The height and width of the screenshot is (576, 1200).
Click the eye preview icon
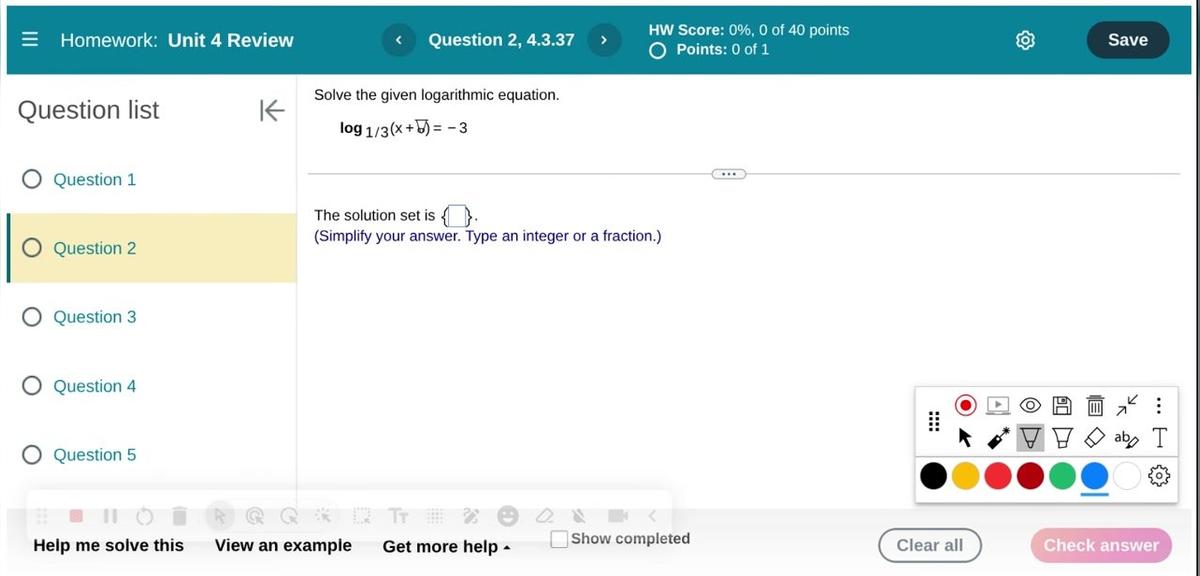[x=1030, y=405]
